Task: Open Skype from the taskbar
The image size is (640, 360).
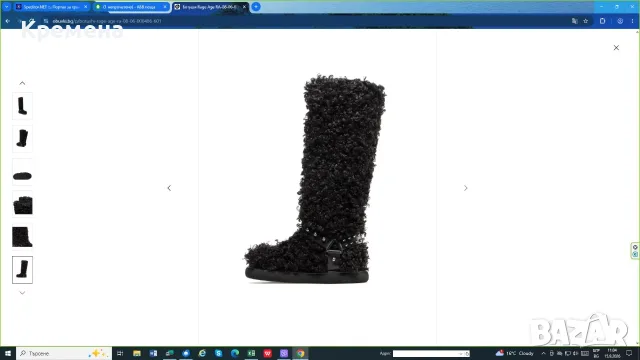Action: (x=218, y=353)
